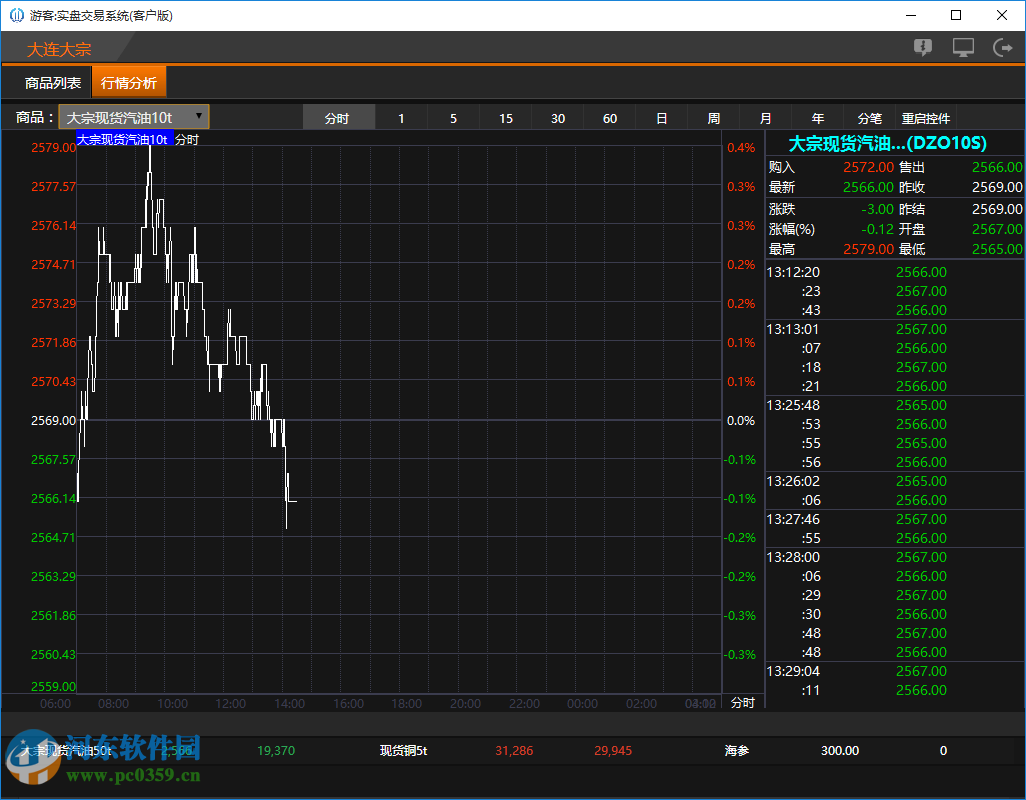
Task: Select the tick row at 13:28:00
Action: tap(894, 557)
